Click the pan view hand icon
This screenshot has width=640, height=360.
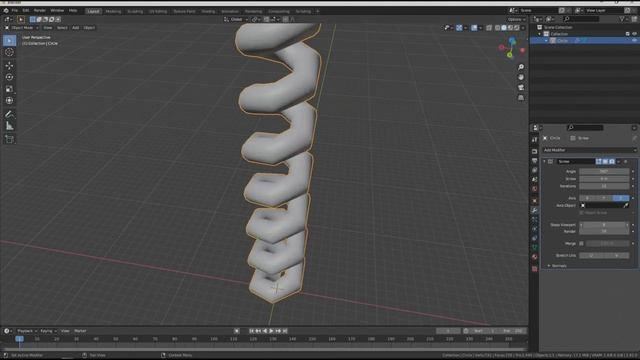[521, 77]
